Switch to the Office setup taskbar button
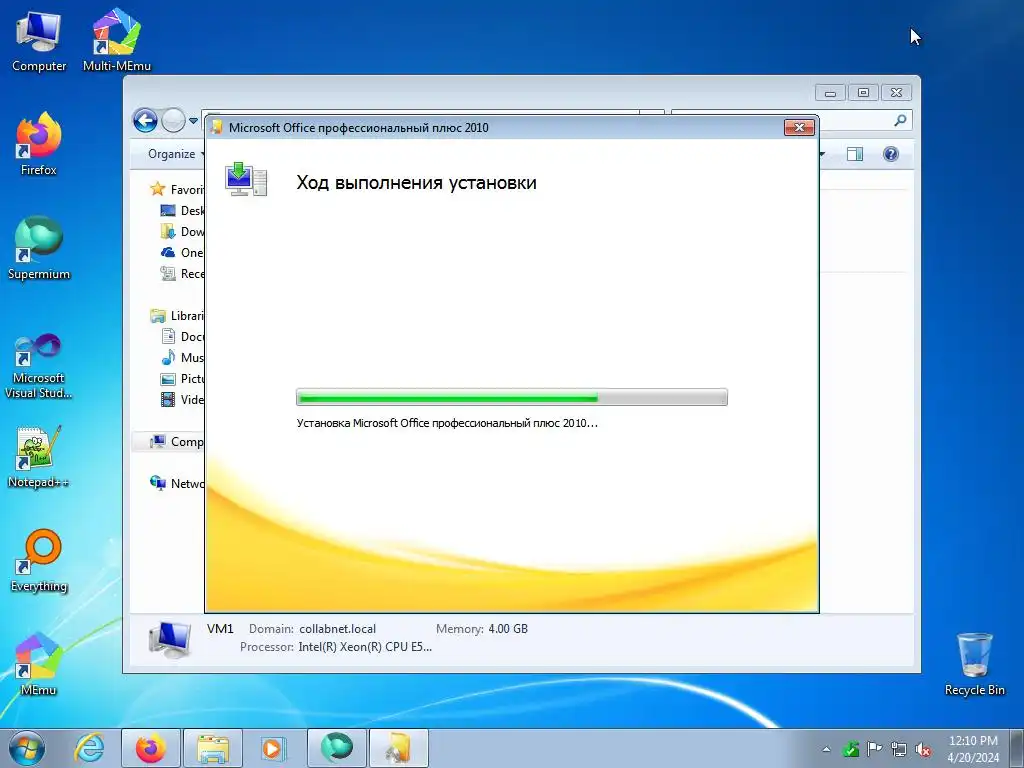 (x=398, y=748)
